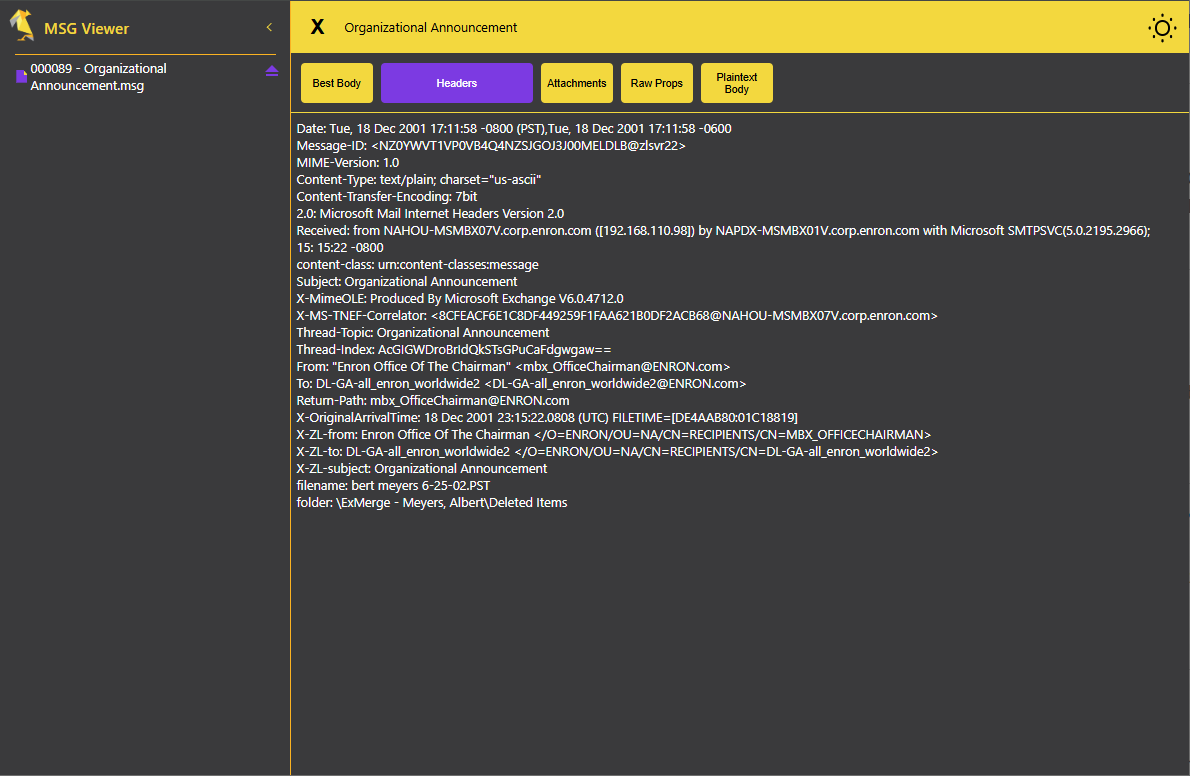Collapse the sidebar with the chevron arrow
This screenshot has width=1190, height=776.
(269, 27)
